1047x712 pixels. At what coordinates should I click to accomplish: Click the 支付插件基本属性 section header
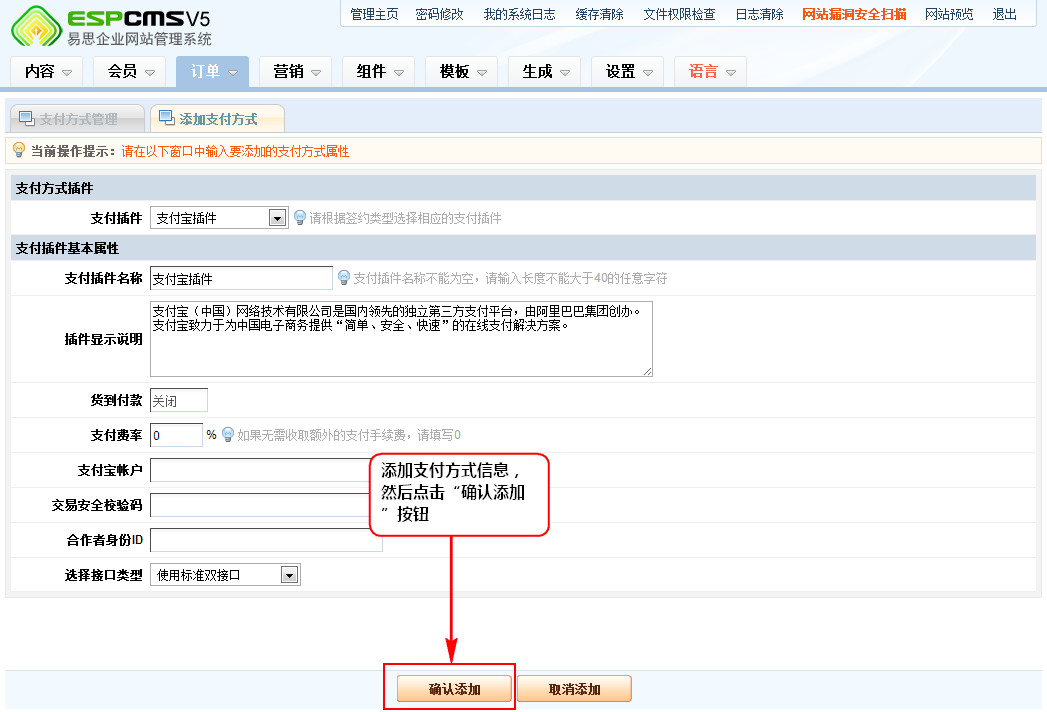(524, 248)
